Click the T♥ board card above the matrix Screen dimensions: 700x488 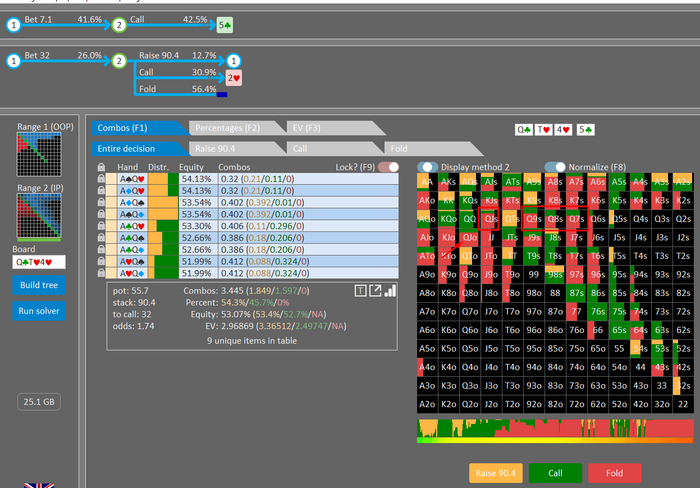tap(543, 129)
